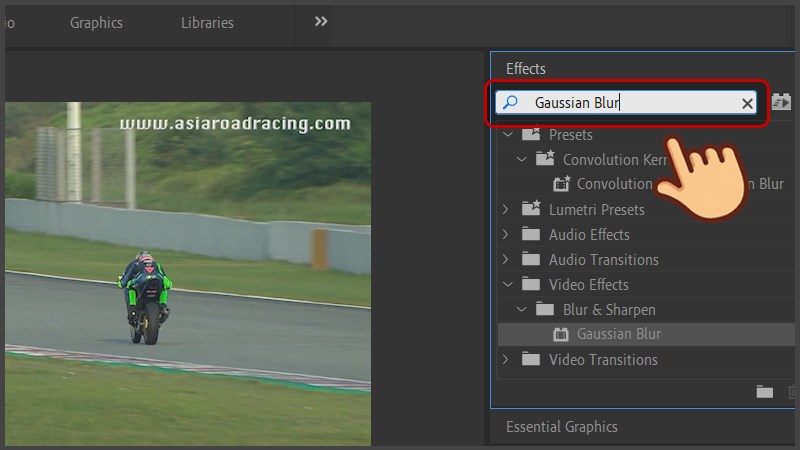Image resolution: width=800 pixels, height=450 pixels.
Task: Switch to the Libraries workspace tab
Action: [x=207, y=23]
